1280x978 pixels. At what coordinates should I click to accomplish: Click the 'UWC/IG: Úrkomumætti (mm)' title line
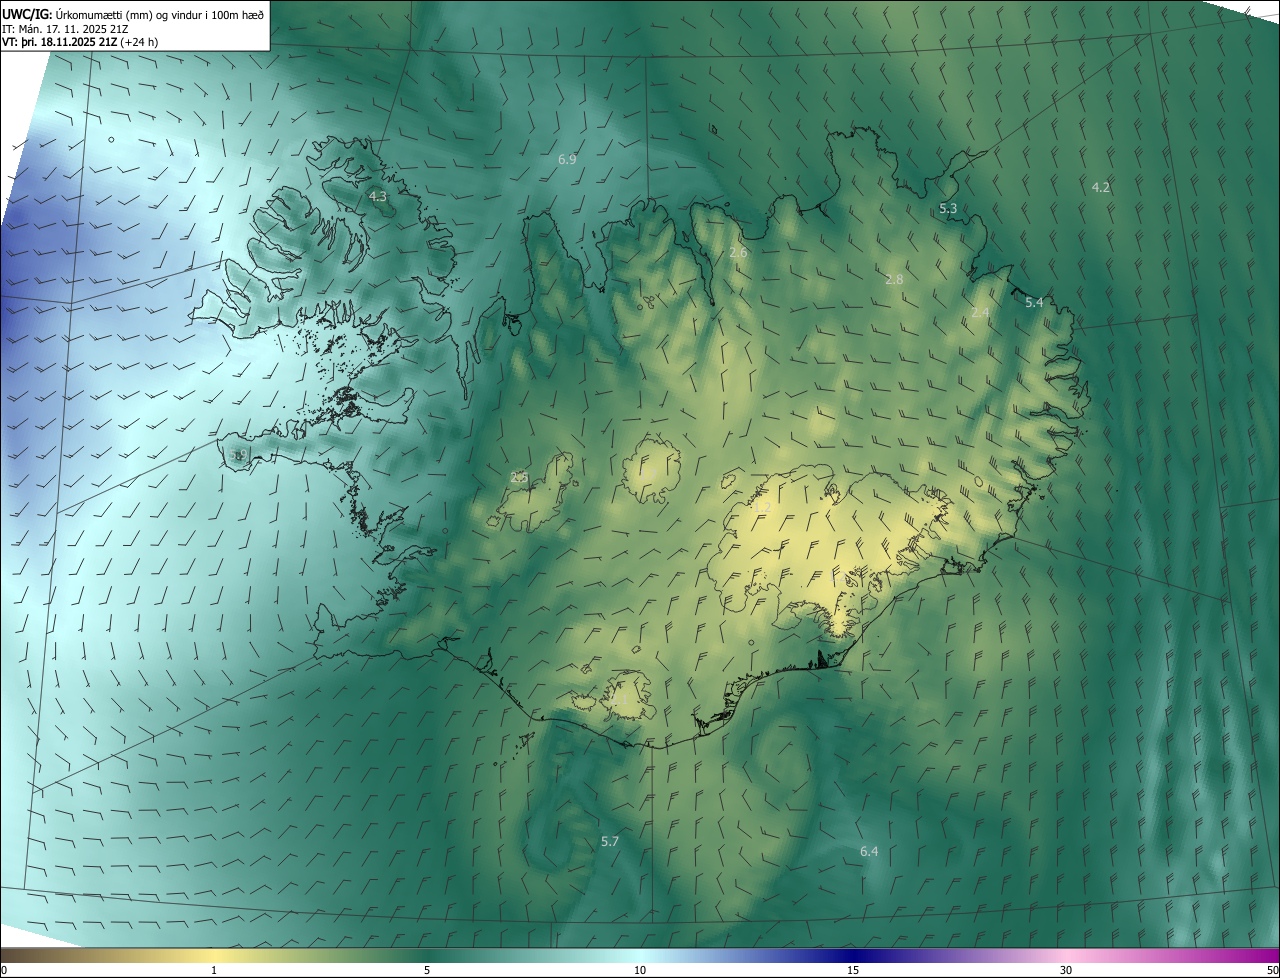tap(133, 14)
